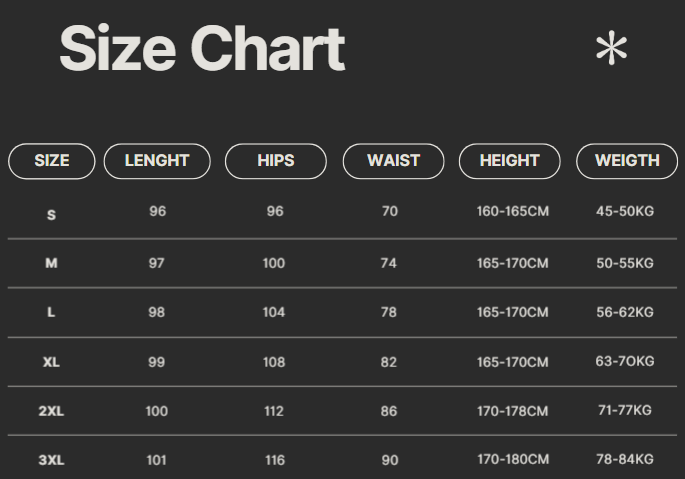685x479 pixels.
Task: Click the 3XL size row label
Action: tap(51, 460)
